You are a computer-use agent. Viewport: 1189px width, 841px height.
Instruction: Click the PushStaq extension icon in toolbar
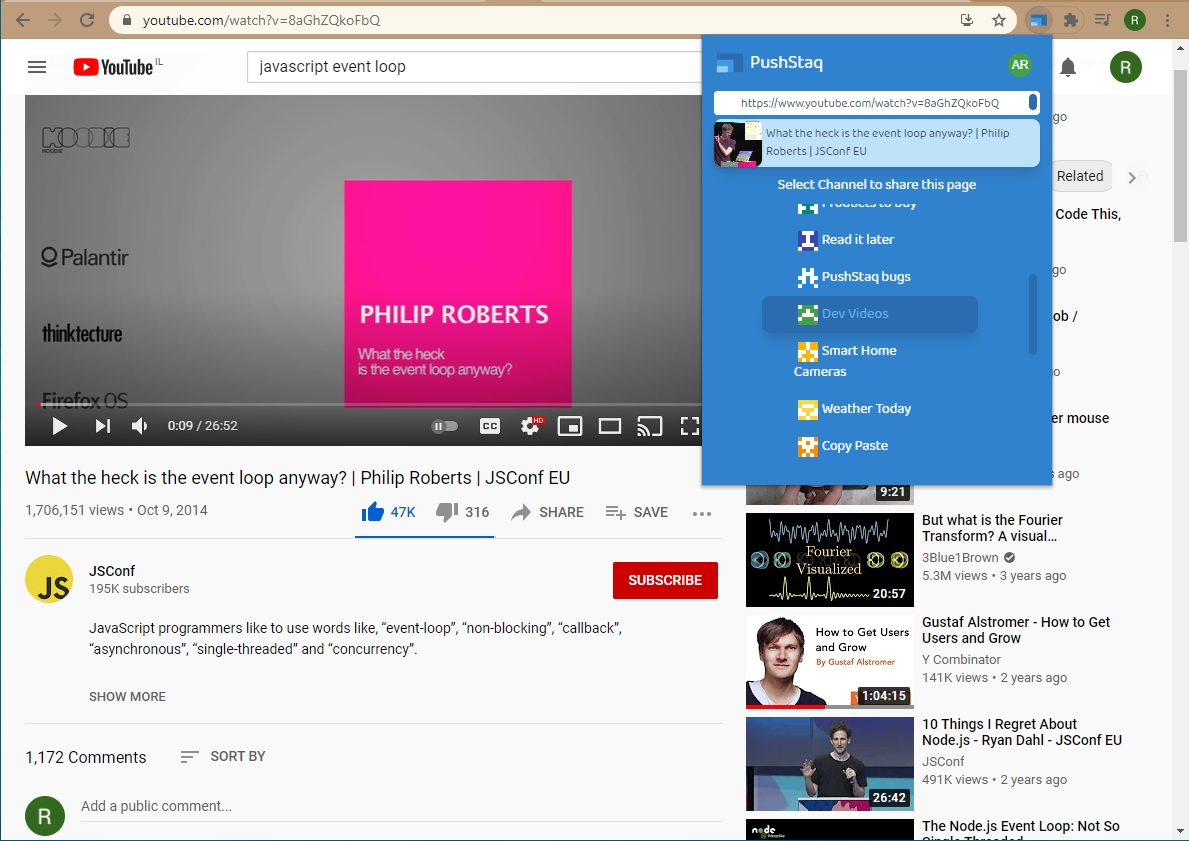(1038, 20)
